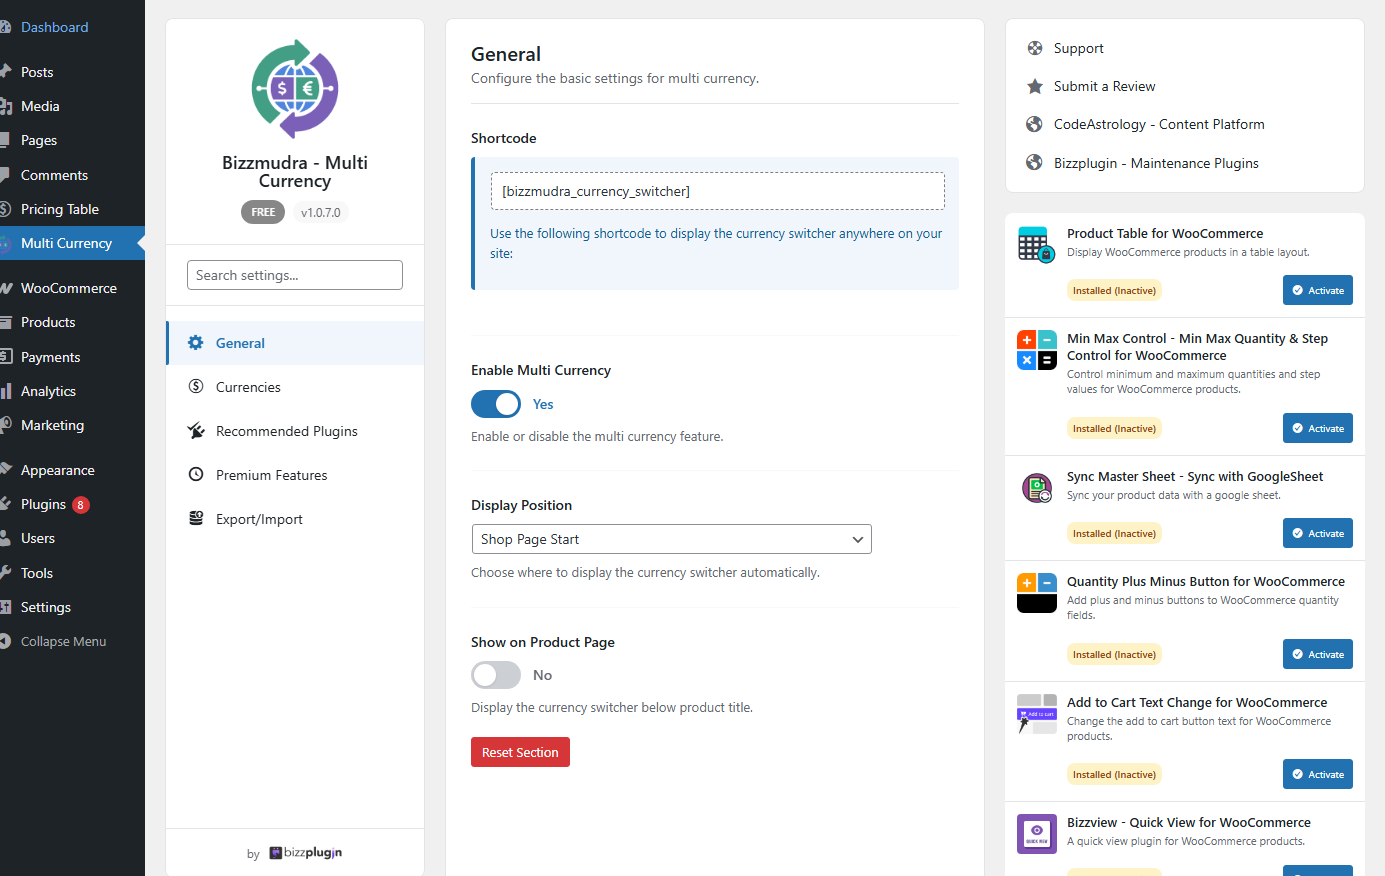Viewport: 1385px width, 876px height.
Task: Click the Min Max Control plugin icon
Action: tap(1037, 350)
